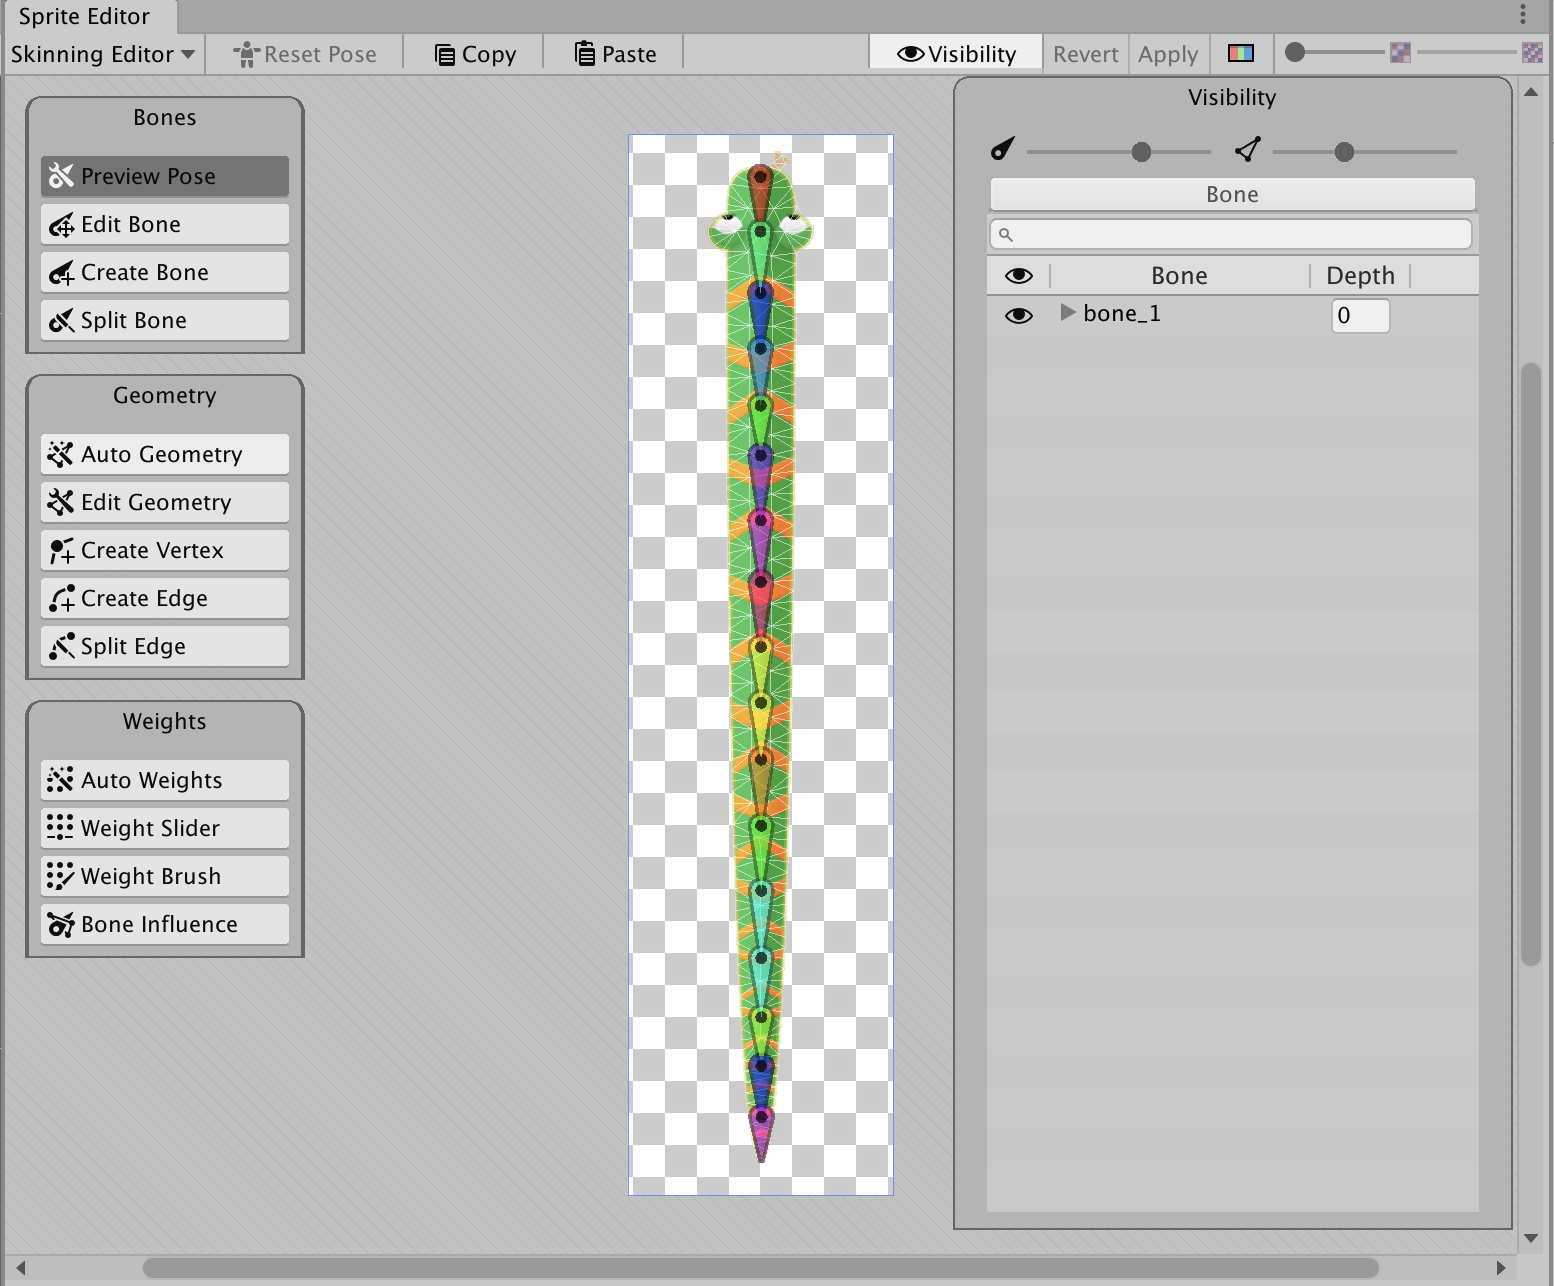Click the color channel toggle icon
This screenshot has height=1286, width=1554.
click(x=1241, y=54)
